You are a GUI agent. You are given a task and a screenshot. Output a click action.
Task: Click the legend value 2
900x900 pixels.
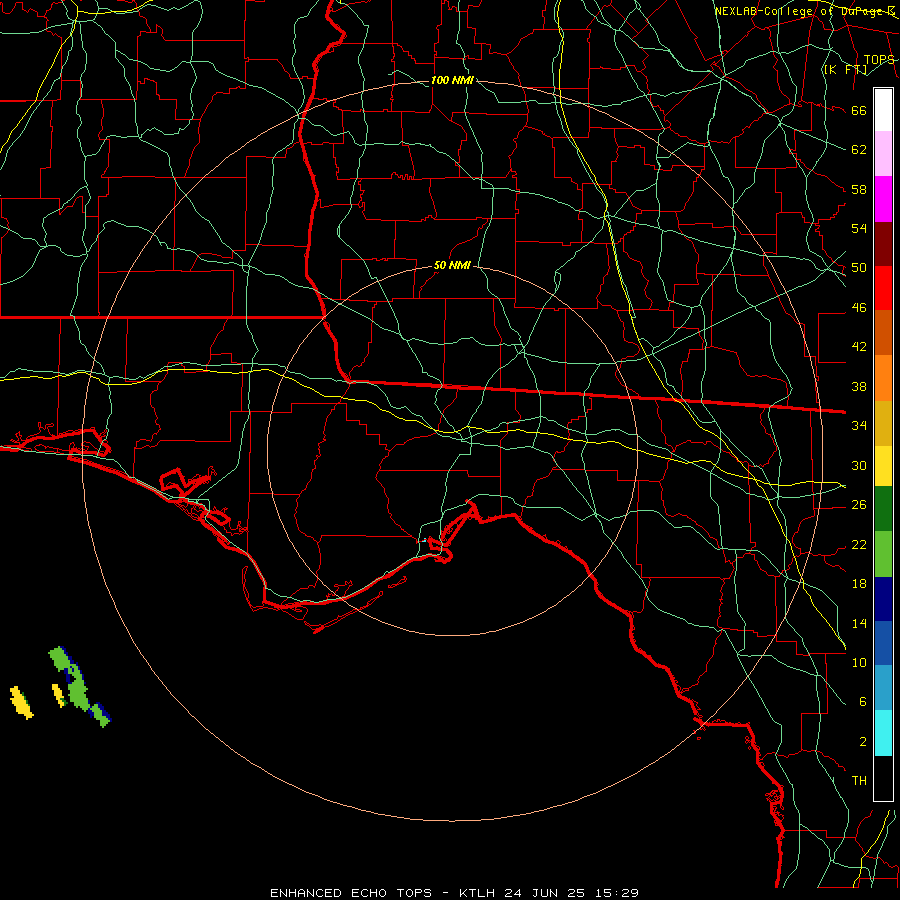[x=863, y=742]
